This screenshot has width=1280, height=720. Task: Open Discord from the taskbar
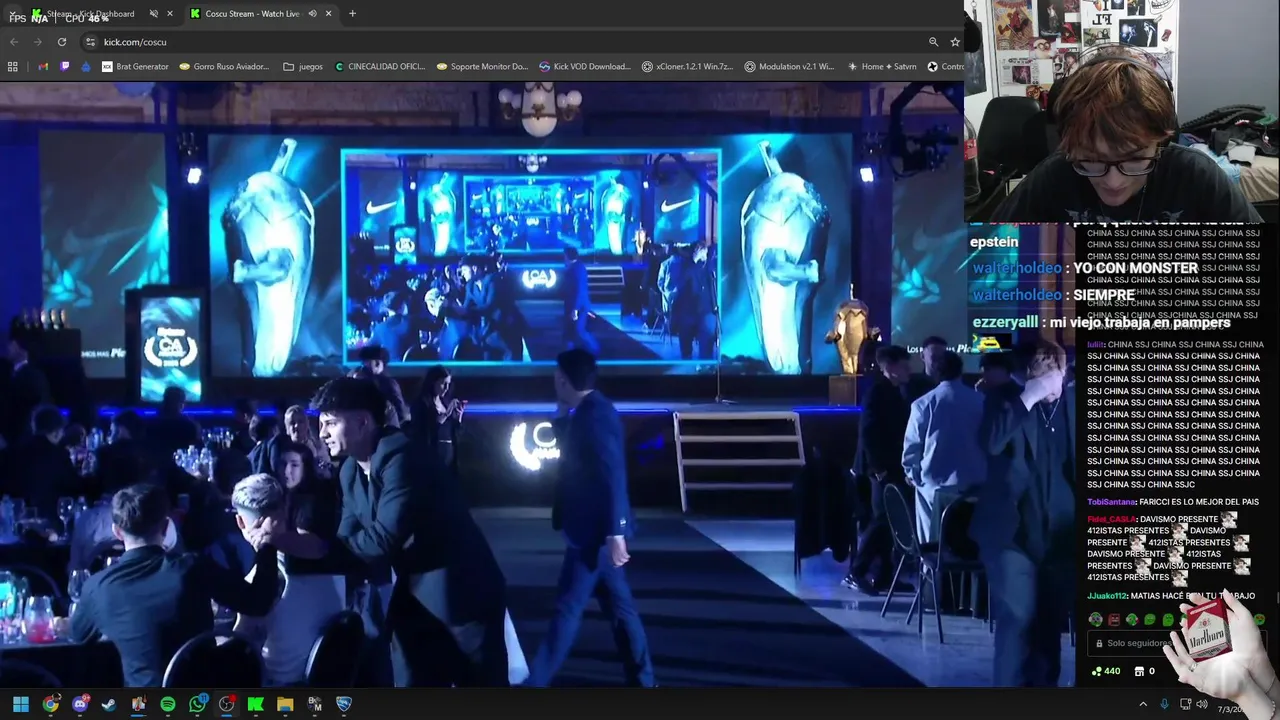(x=80, y=704)
